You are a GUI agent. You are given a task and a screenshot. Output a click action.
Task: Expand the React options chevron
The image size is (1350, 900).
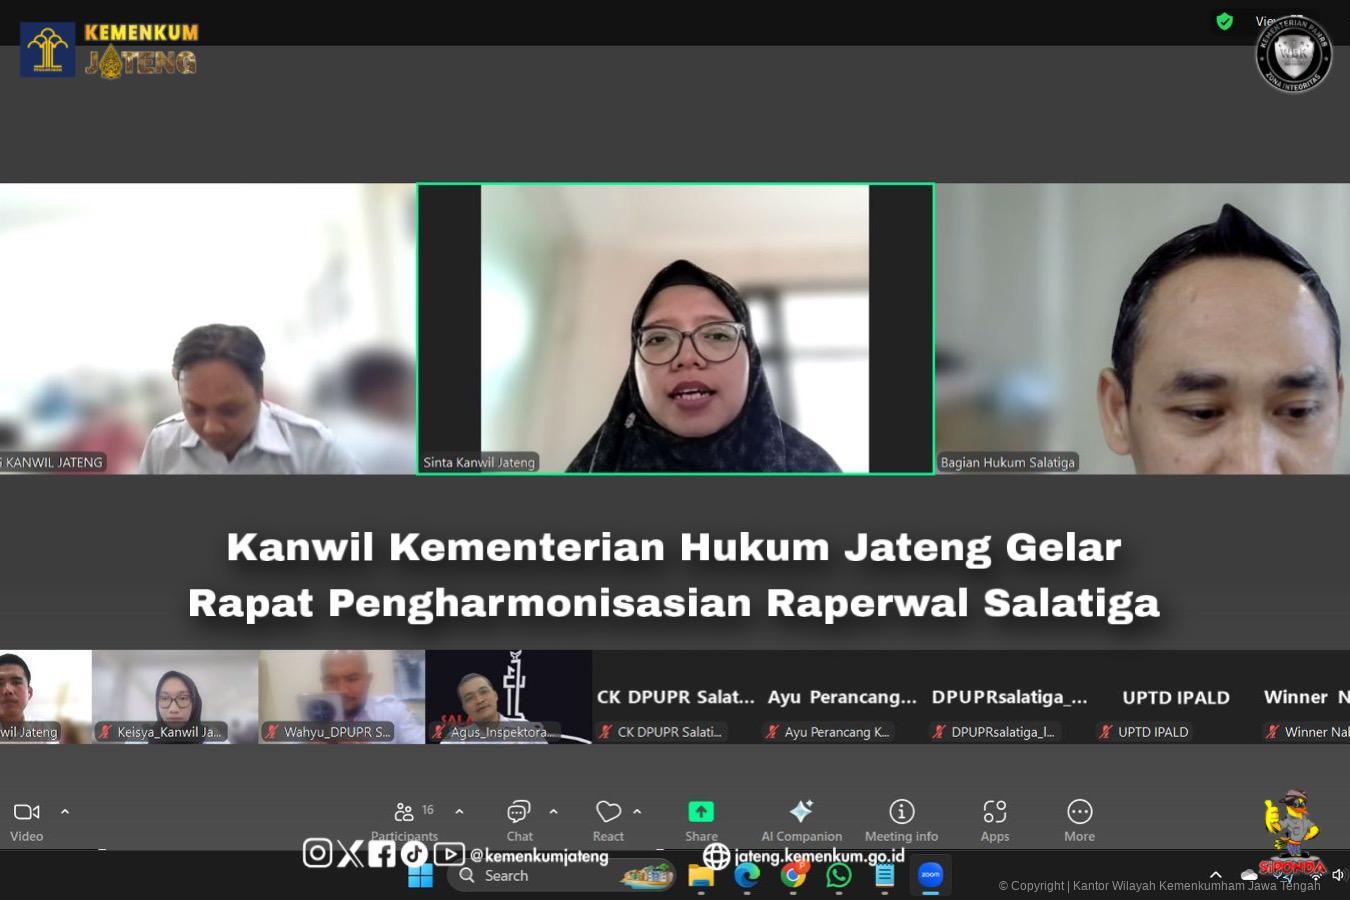(x=637, y=812)
